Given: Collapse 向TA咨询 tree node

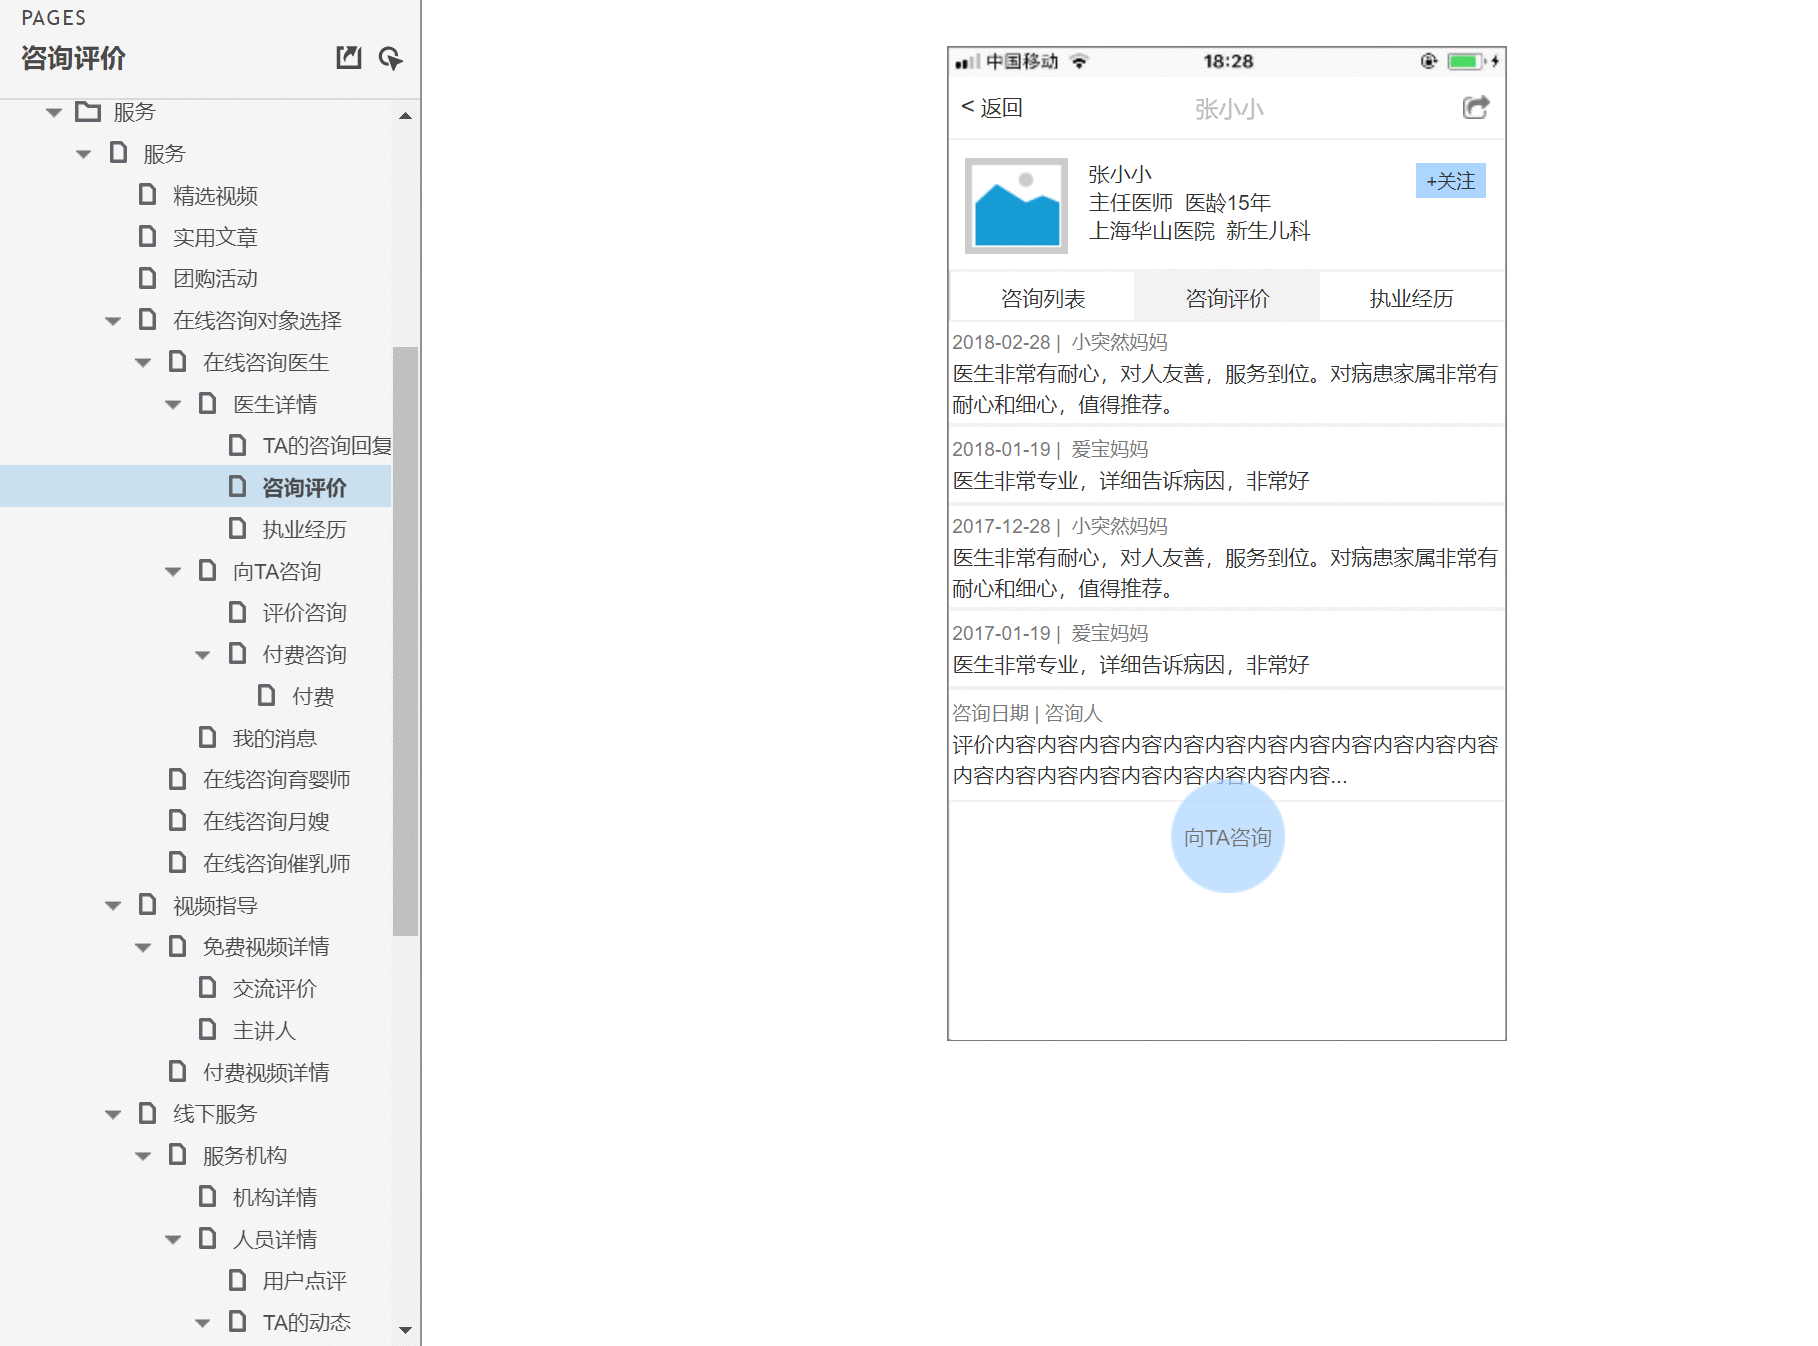Looking at the screenshot, I should (x=173, y=572).
